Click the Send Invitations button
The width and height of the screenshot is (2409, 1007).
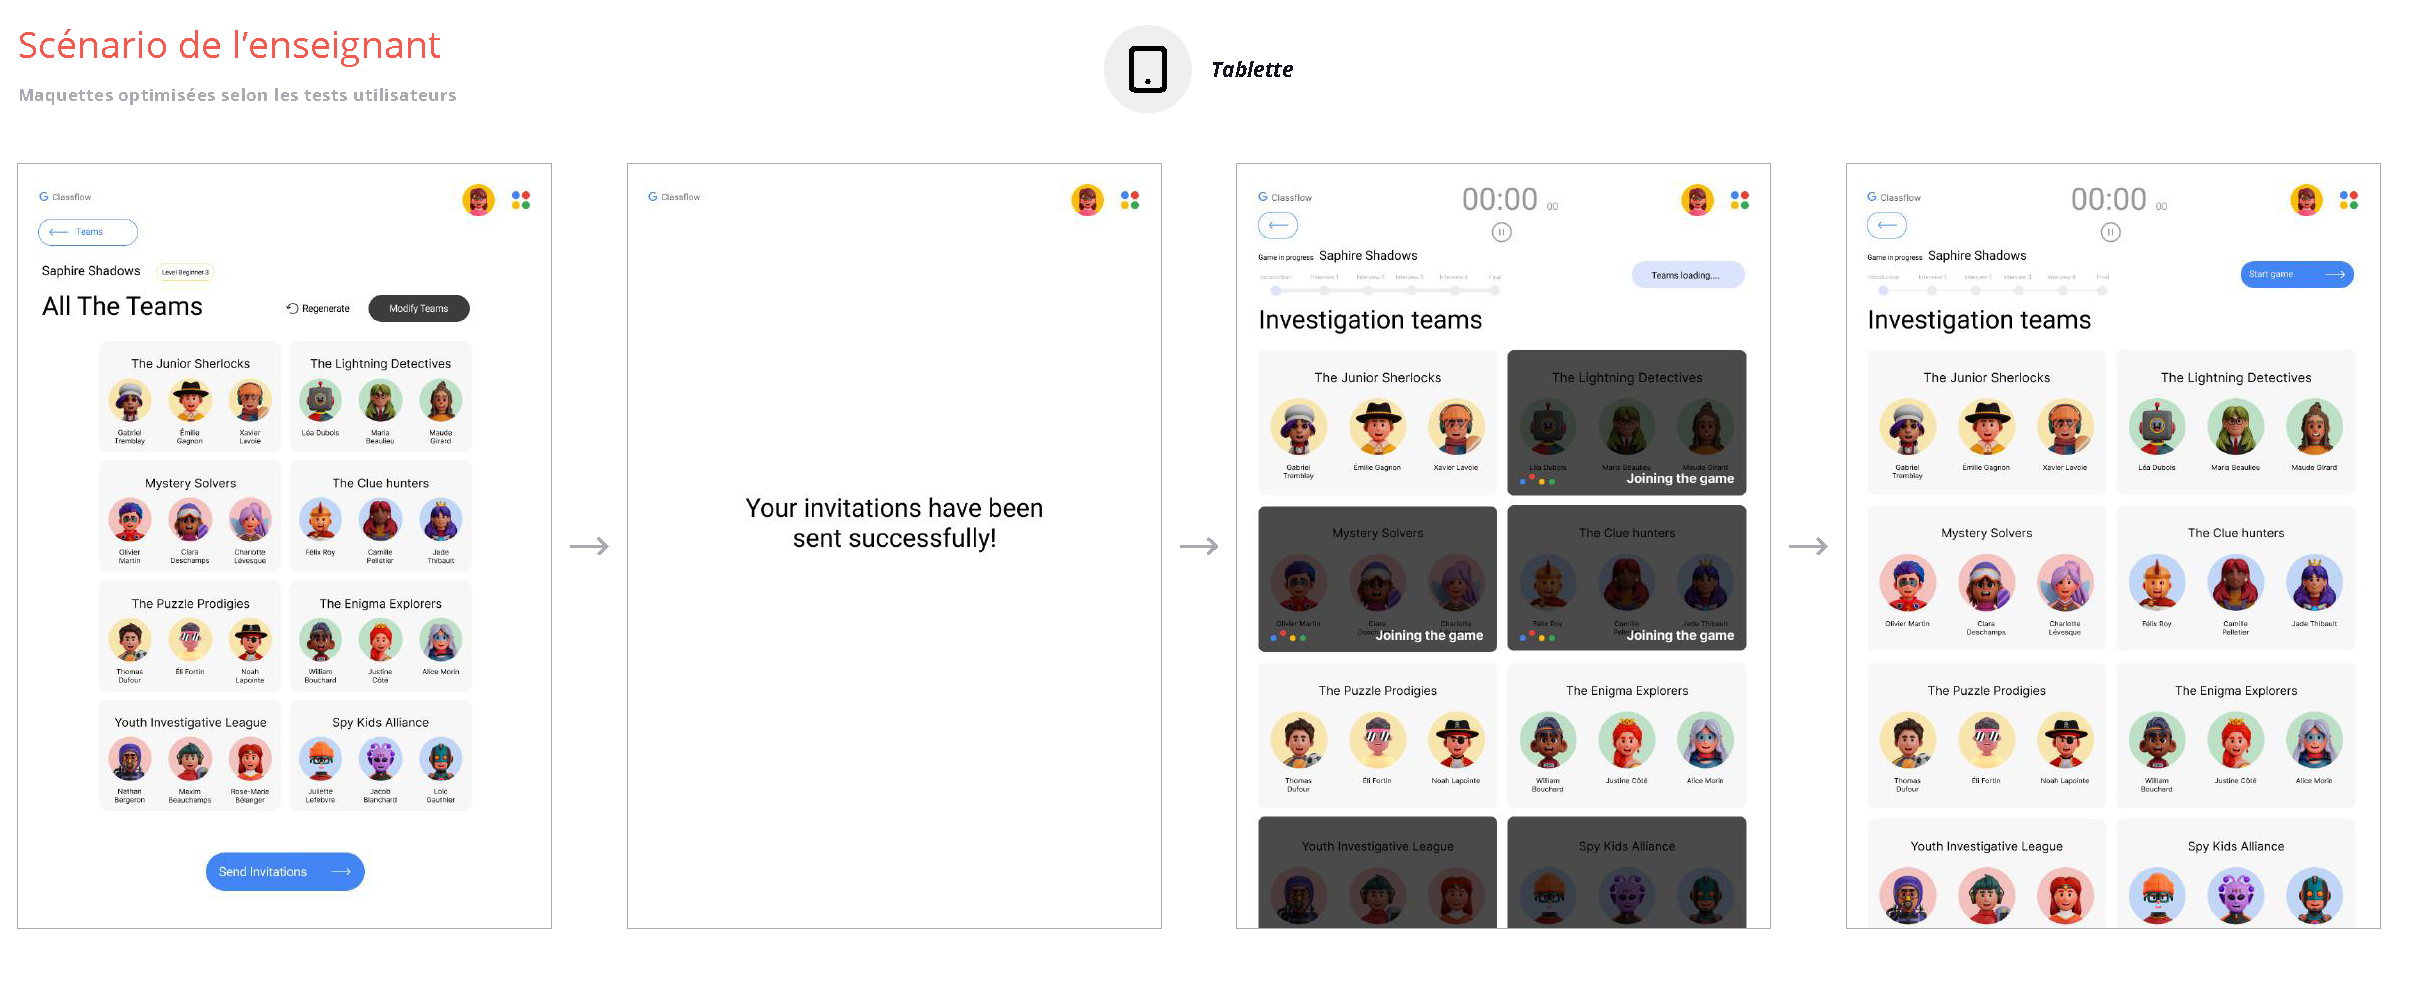(285, 871)
